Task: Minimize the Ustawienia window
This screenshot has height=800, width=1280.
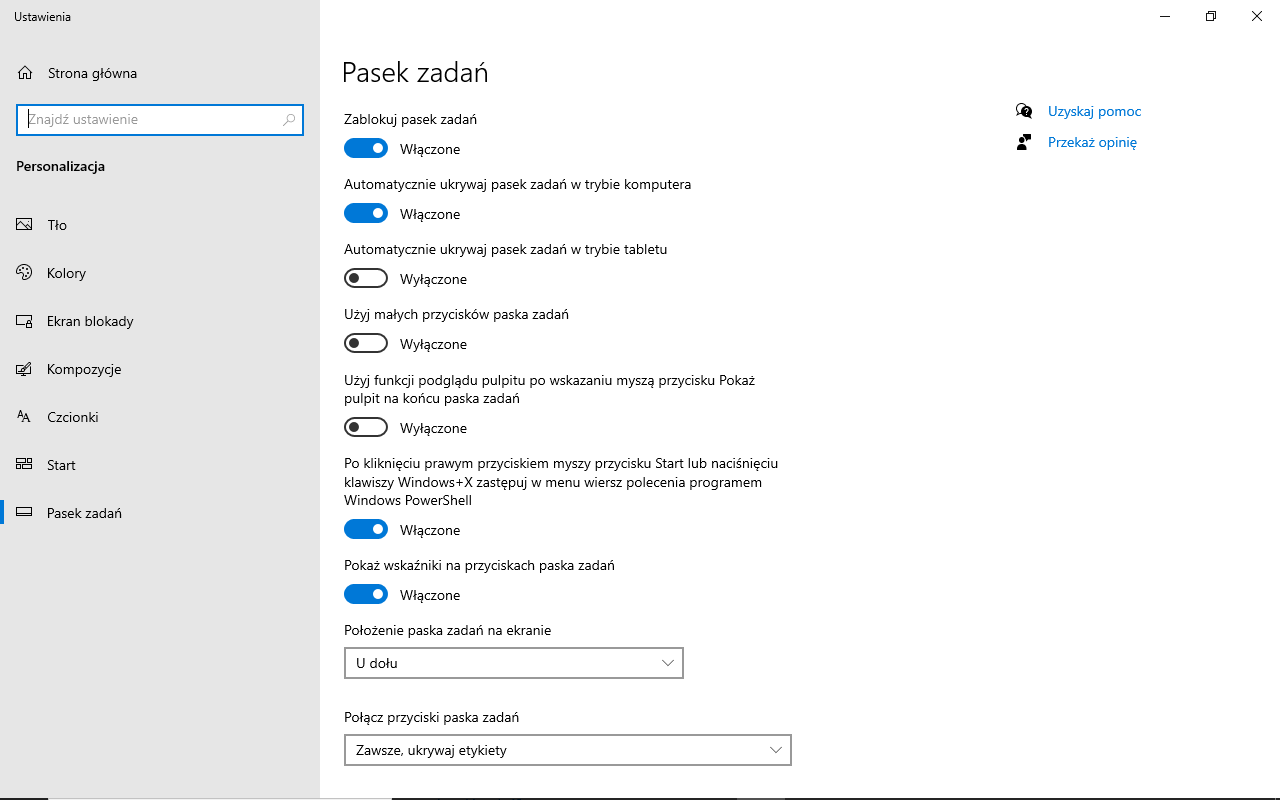Action: coord(1165,16)
